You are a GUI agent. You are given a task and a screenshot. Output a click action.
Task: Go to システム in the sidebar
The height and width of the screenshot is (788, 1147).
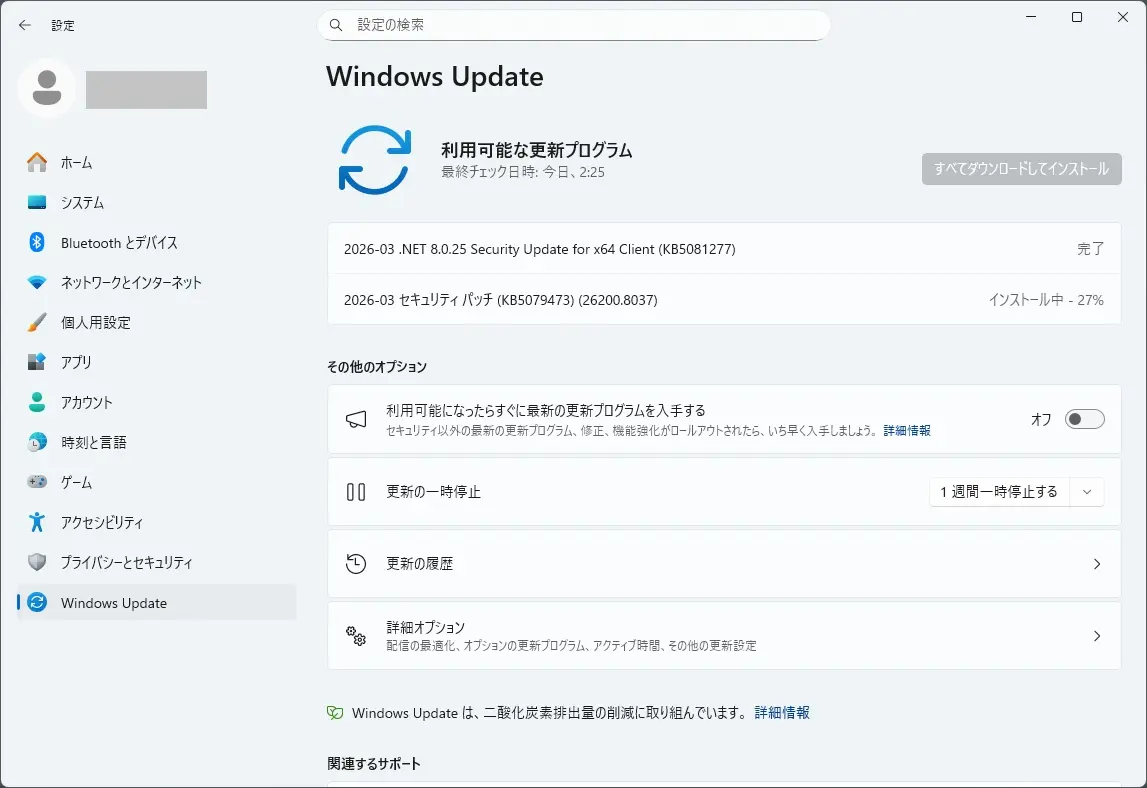click(x=82, y=202)
